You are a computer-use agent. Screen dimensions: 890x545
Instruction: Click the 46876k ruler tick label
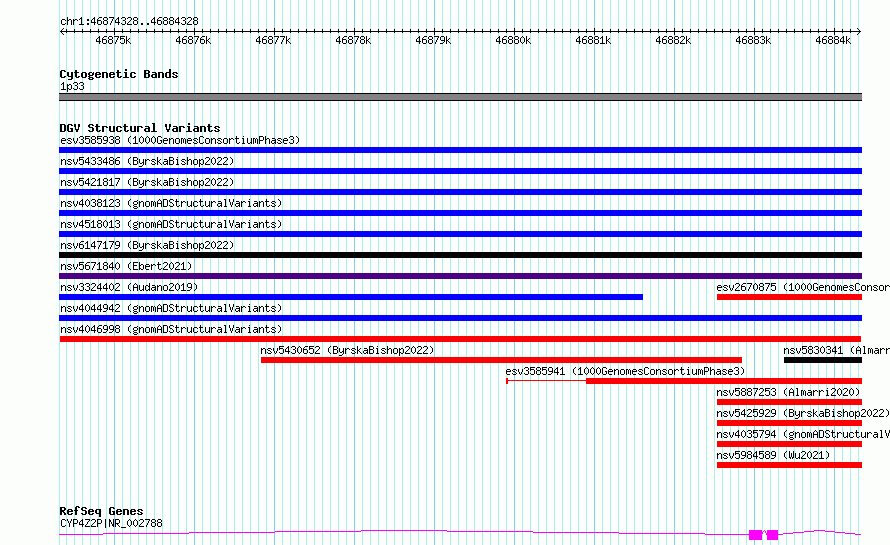[x=193, y=41]
